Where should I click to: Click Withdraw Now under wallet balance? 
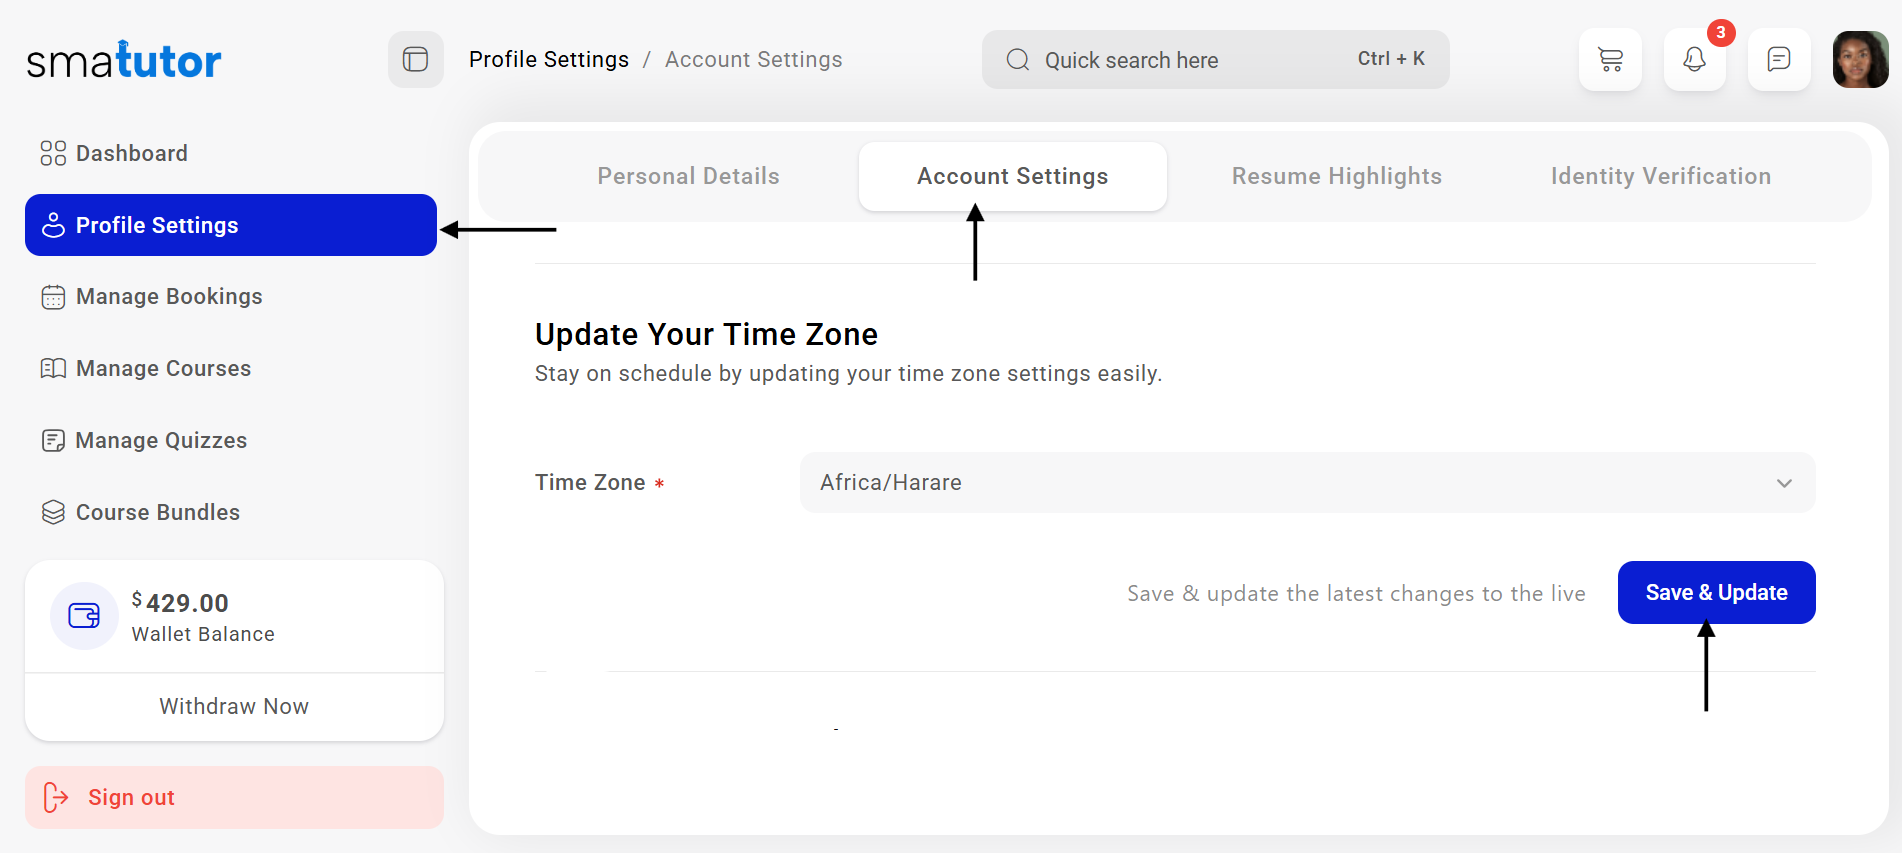pyautogui.click(x=234, y=706)
